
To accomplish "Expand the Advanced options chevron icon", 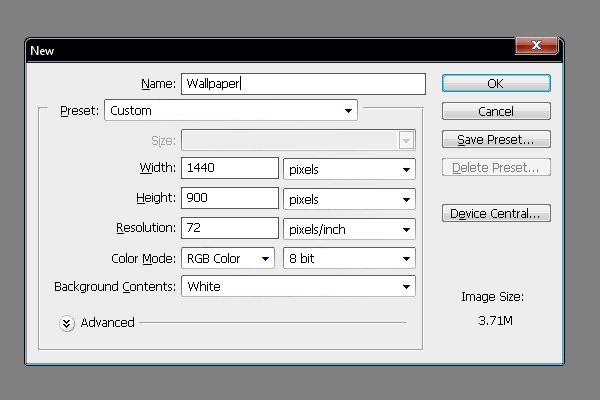I will pyautogui.click(x=67, y=323).
